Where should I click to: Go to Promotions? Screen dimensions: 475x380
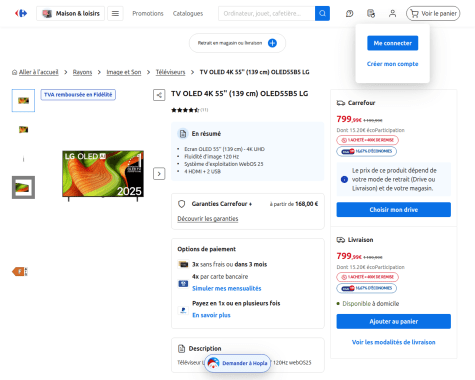[x=148, y=13]
